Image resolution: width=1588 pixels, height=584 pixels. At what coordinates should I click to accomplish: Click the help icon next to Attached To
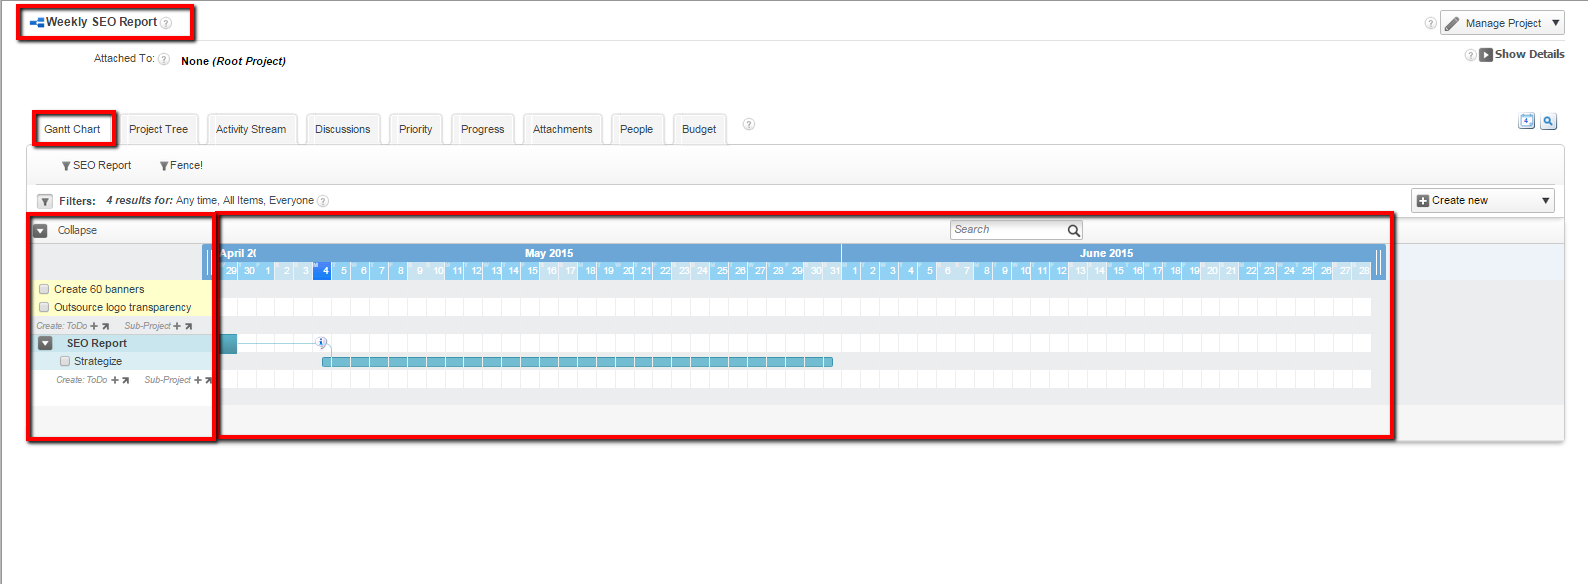point(164,59)
